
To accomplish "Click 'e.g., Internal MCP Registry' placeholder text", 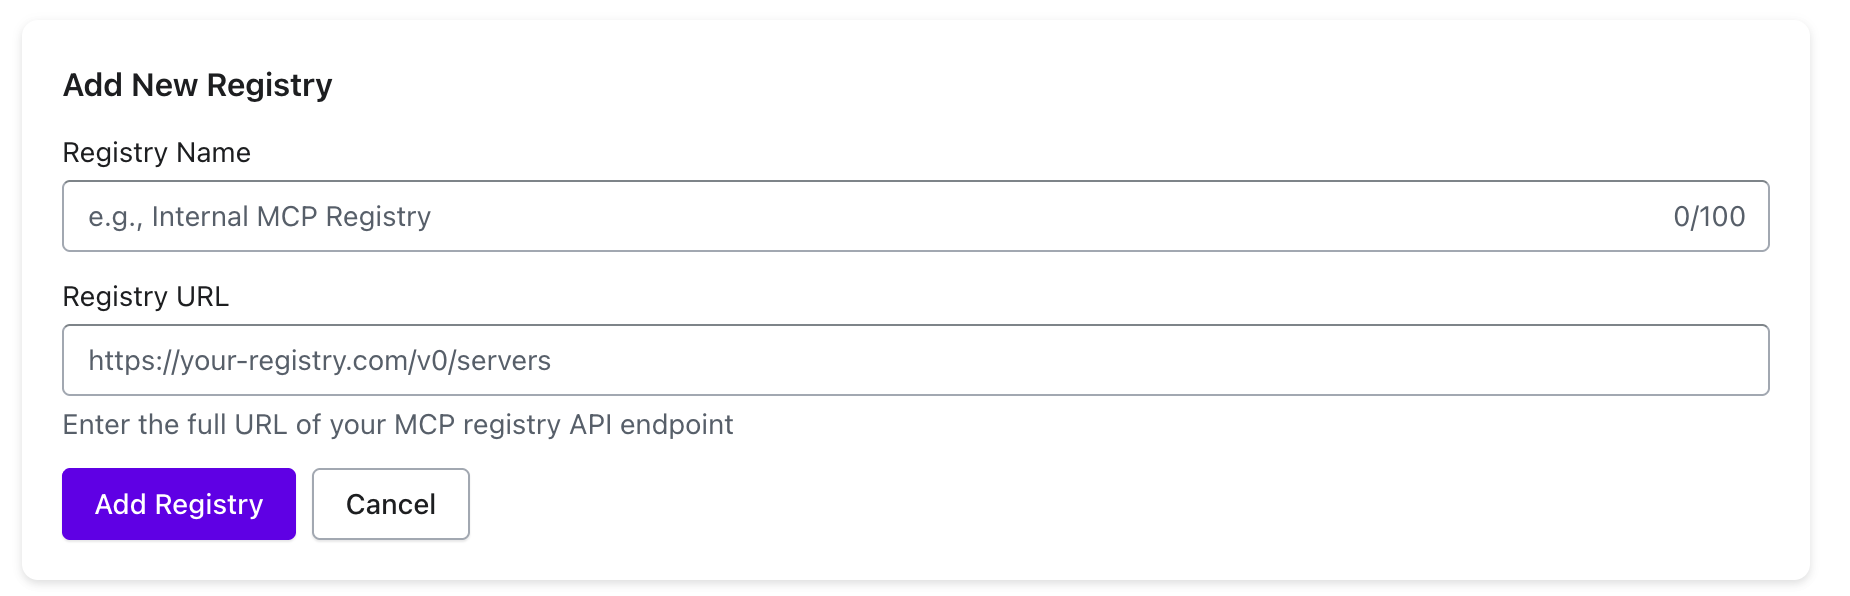I will pyautogui.click(x=259, y=217).
